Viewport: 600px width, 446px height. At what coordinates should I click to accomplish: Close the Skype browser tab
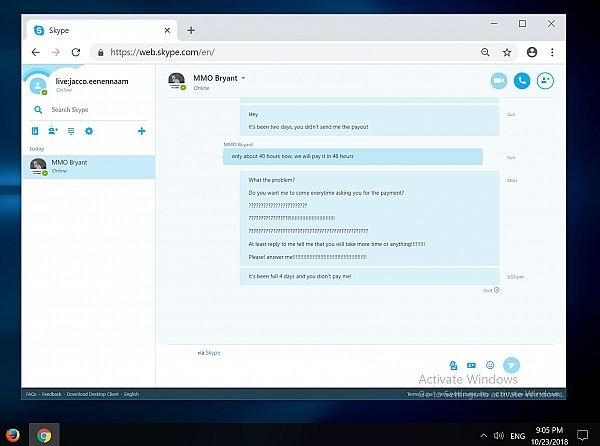tap(167, 30)
